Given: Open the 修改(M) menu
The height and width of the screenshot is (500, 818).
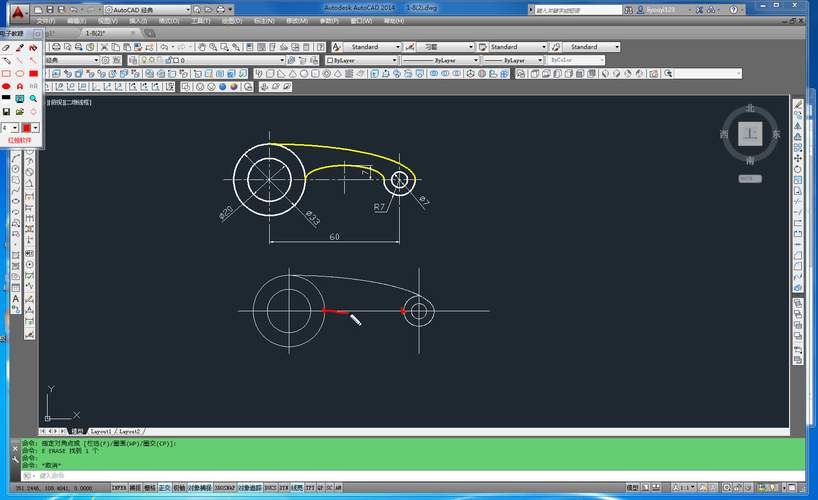Looking at the screenshot, I should 297,21.
